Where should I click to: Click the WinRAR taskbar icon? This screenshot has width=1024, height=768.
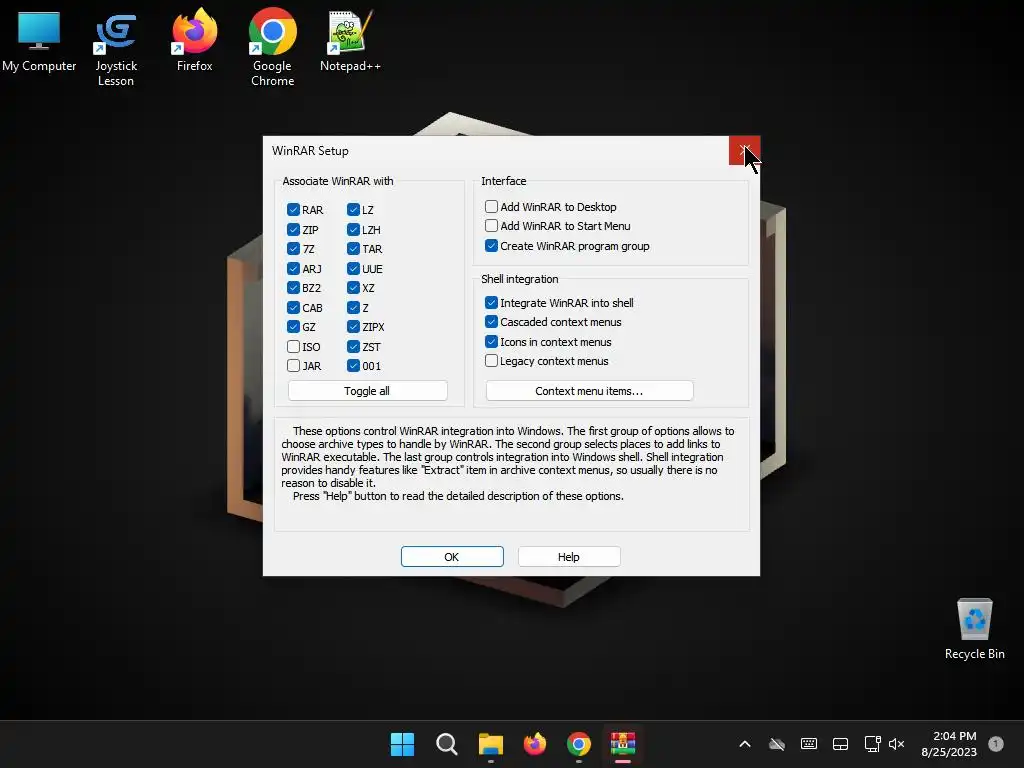[x=623, y=744]
